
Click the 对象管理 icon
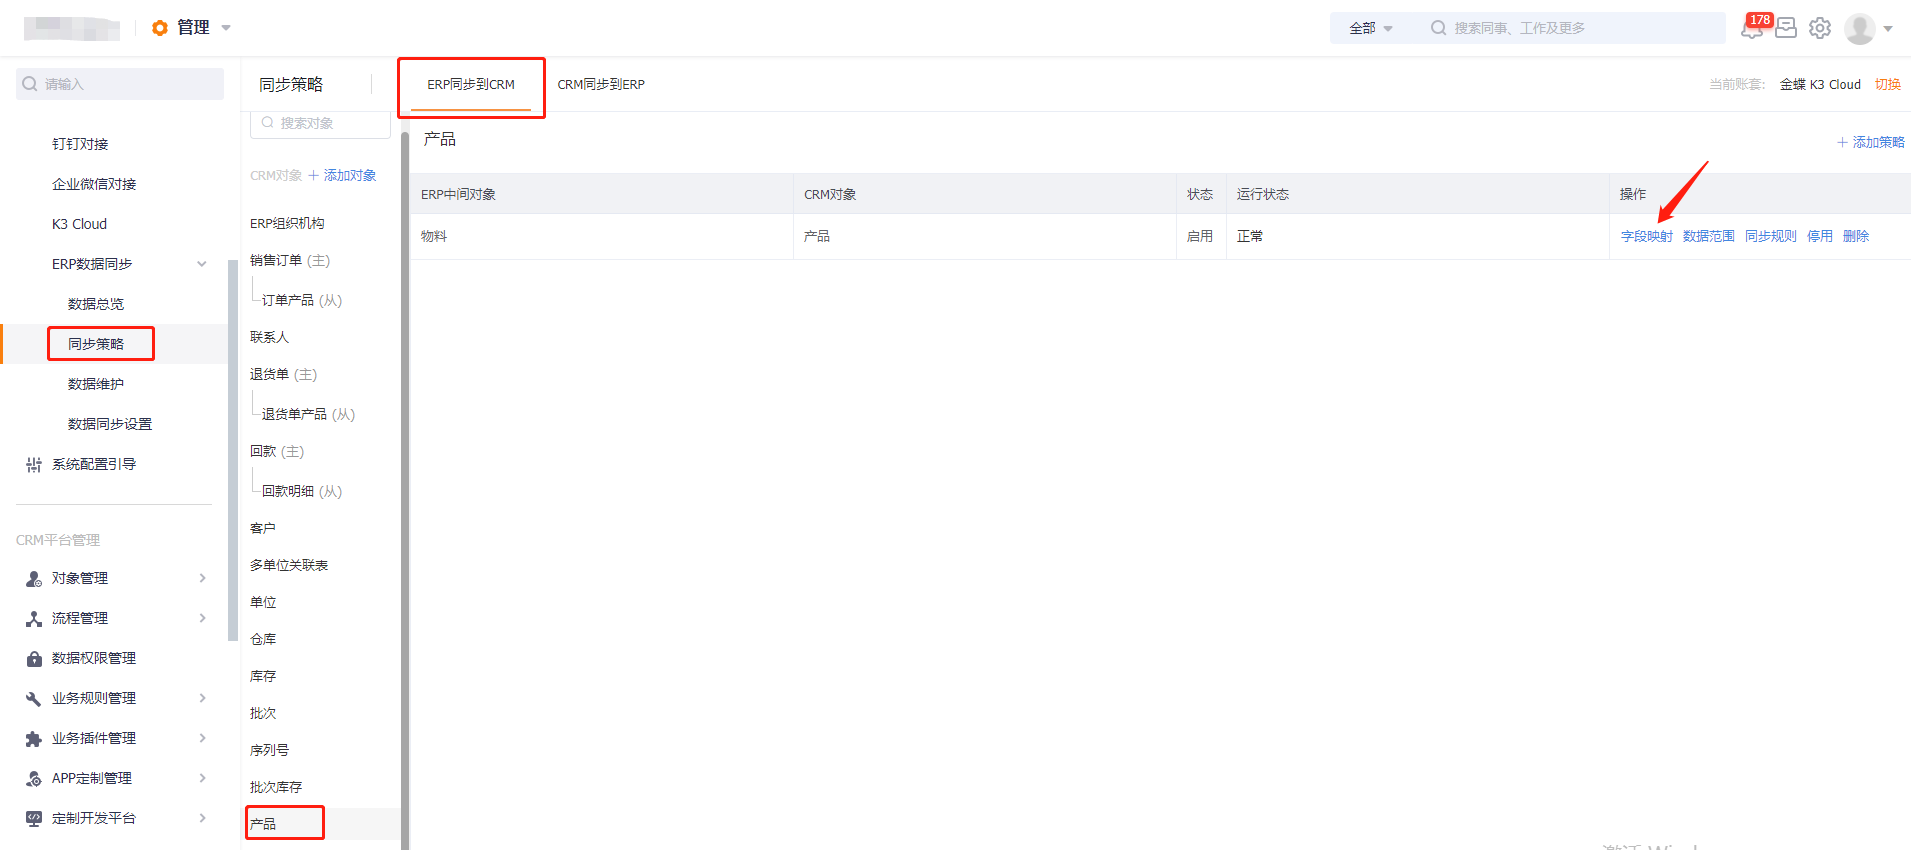(34, 578)
